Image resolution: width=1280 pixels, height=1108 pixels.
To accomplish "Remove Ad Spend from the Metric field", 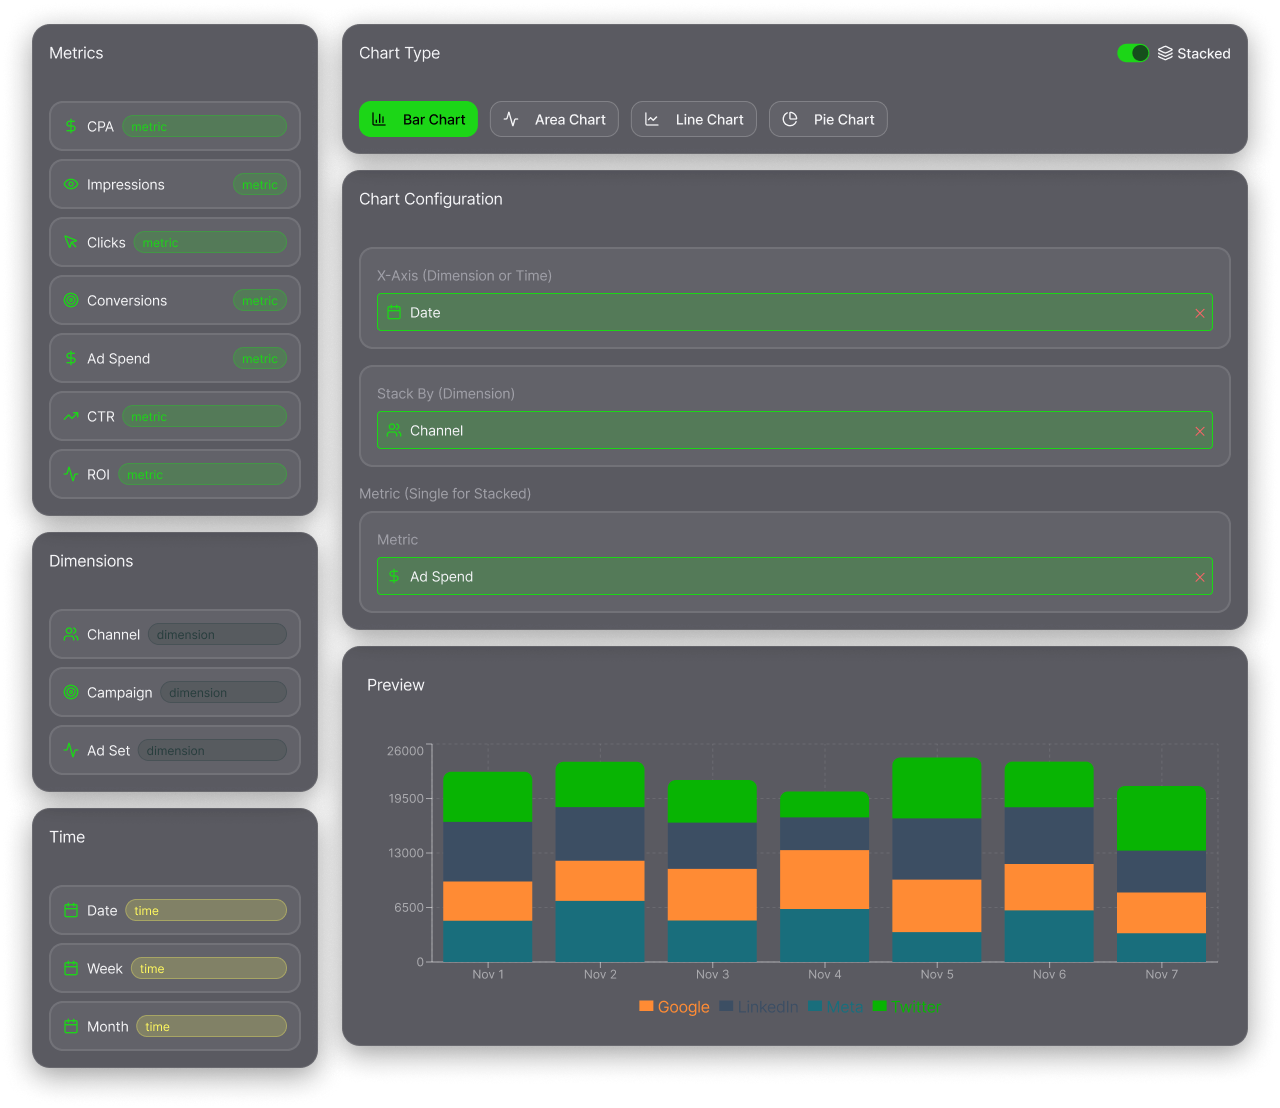I will pos(1199,576).
